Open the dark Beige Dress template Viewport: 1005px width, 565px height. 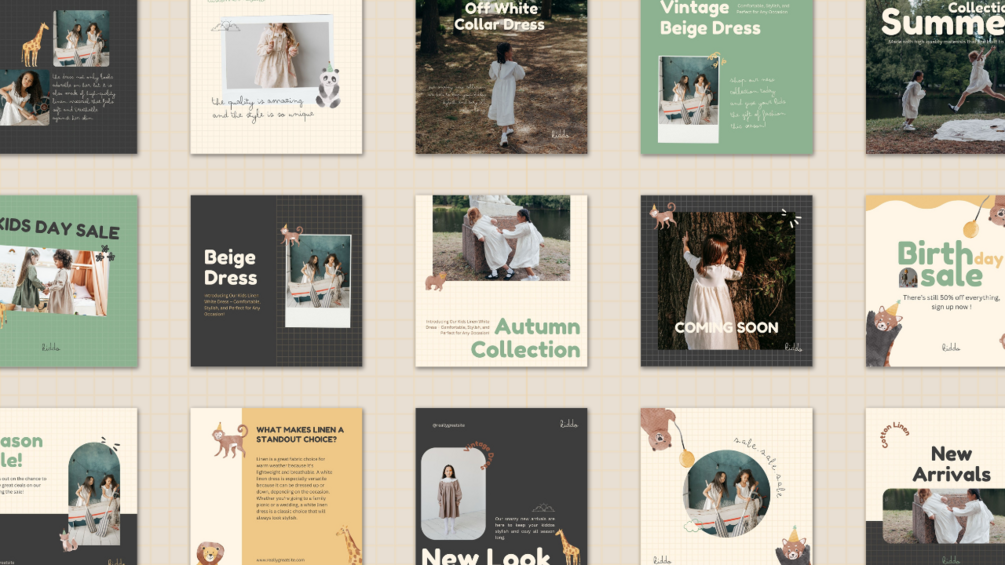click(x=276, y=281)
